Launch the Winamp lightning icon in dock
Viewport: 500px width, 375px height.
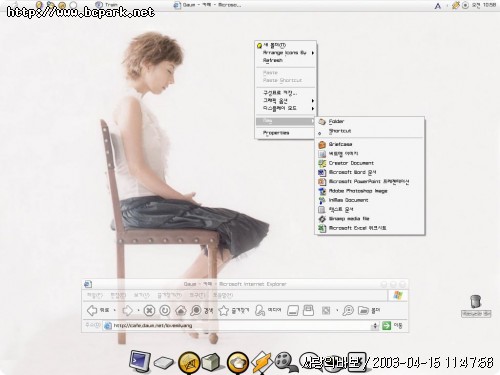coord(262,362)
